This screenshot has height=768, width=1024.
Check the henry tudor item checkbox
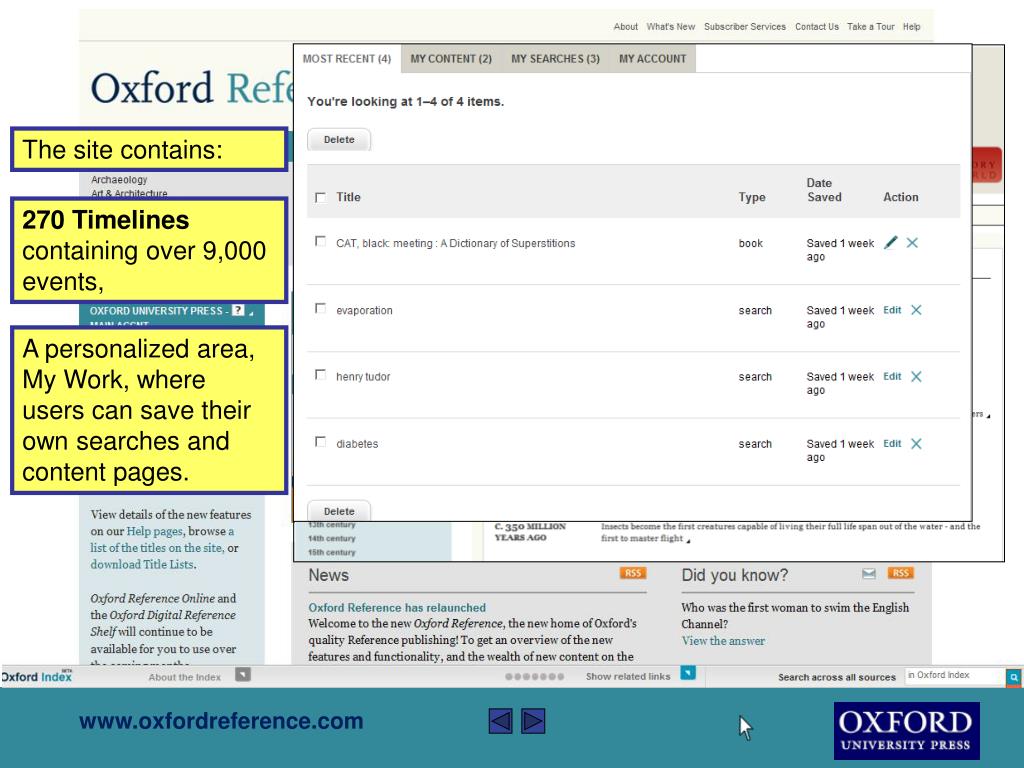(320, 375)
